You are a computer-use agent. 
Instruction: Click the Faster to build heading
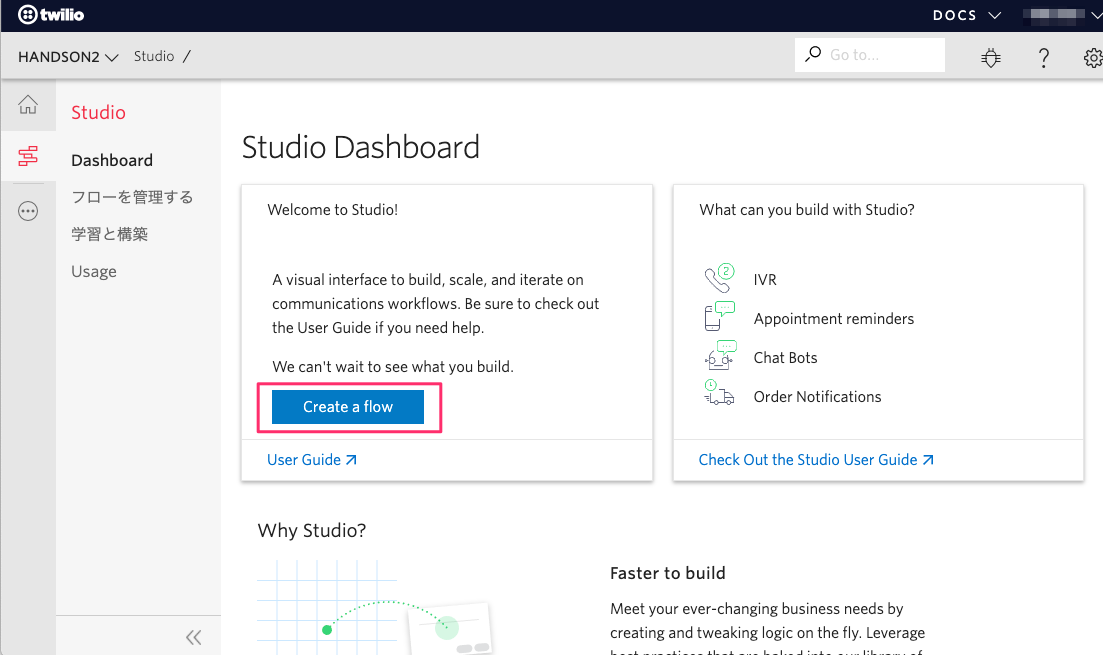[x=668, y=573]
